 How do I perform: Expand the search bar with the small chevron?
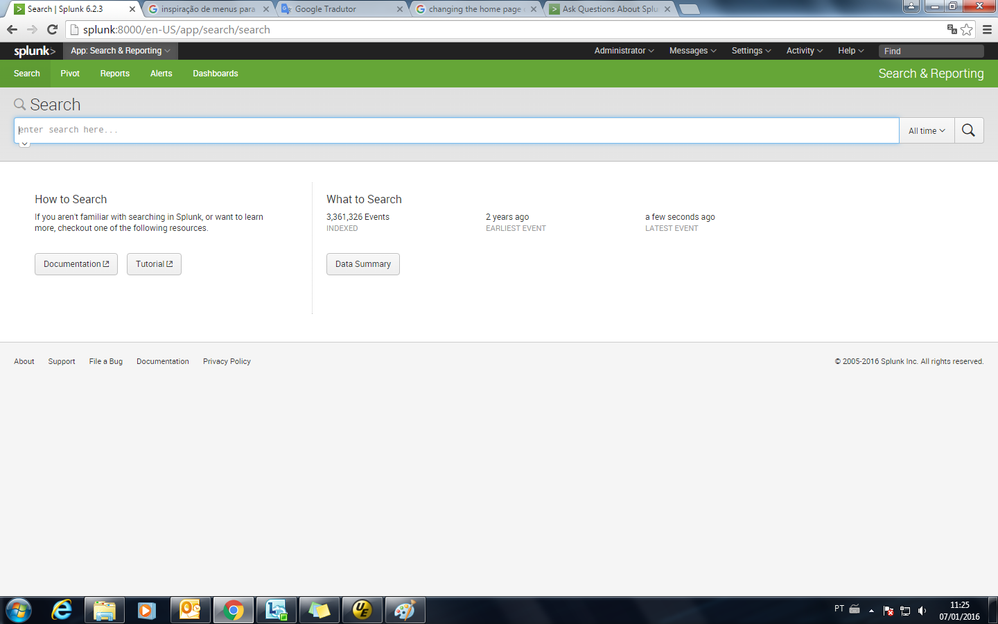click(x=25, y=144)
